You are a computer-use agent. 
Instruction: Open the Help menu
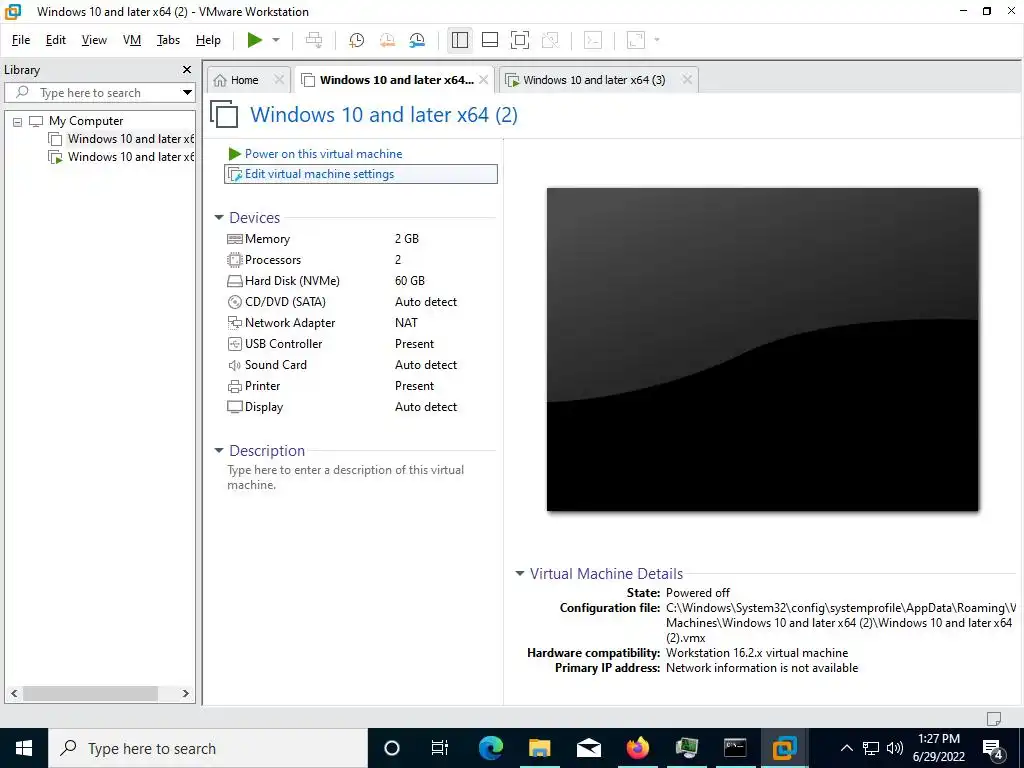pyautogui.click(x=208, y=40)
